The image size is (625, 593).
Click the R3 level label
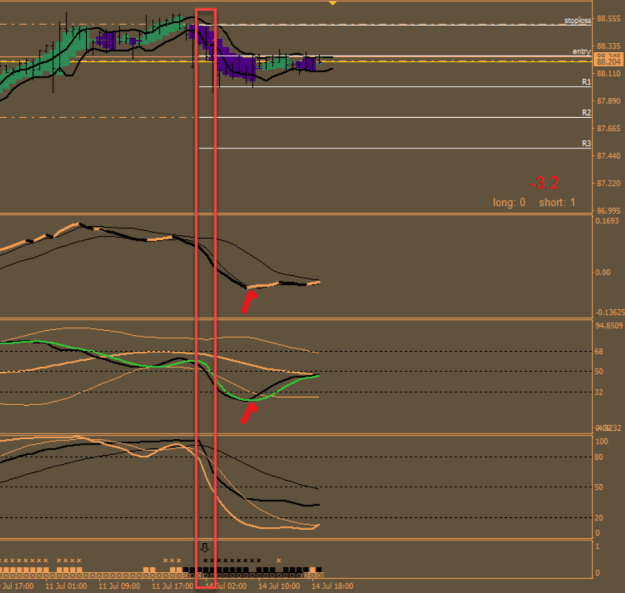coord(586,143)
